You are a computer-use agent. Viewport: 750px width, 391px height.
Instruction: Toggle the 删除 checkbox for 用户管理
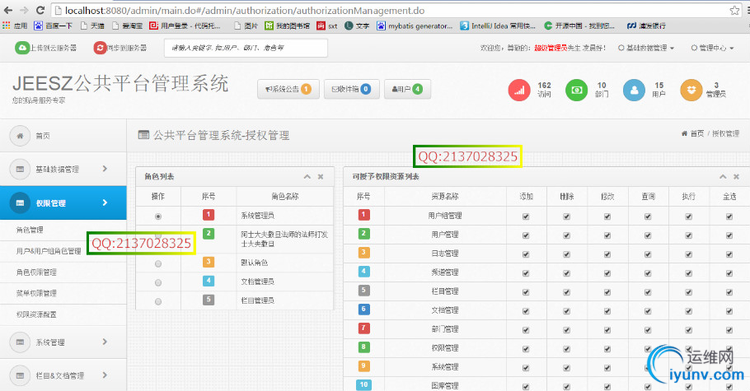click(x=567, y=235)
